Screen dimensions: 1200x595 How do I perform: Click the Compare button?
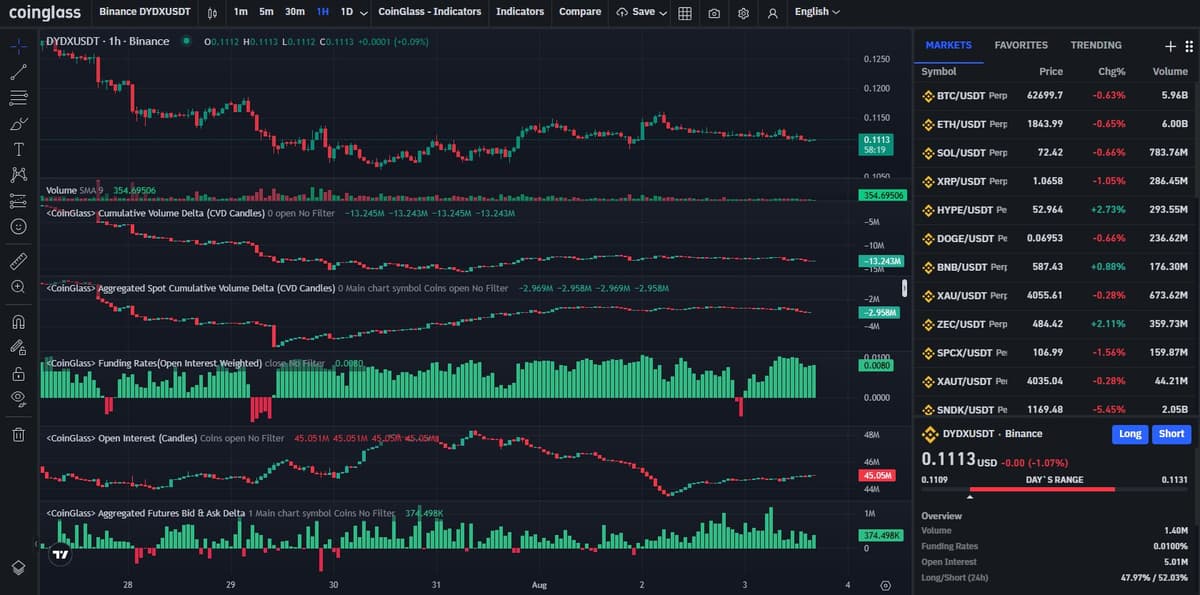pyautogui.click(x=580, y=12)
